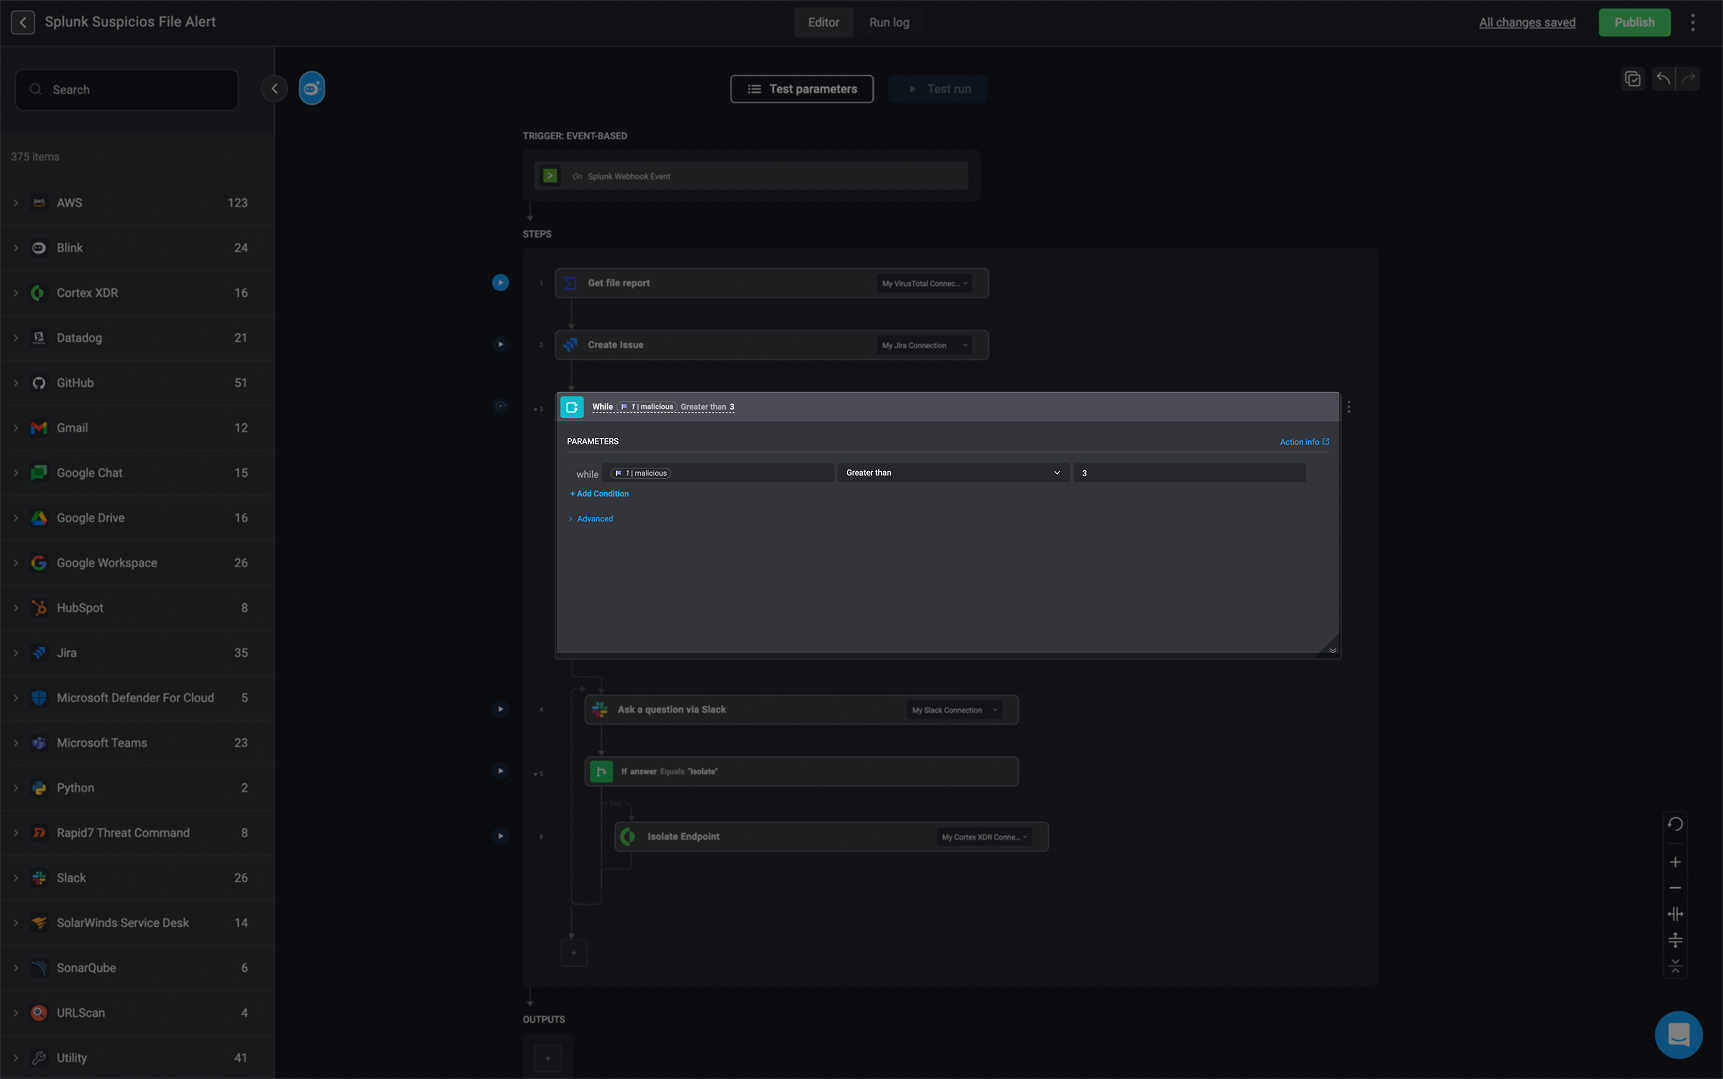Zoom in on the canvas
Image resolution: width=1723 pixels, height=1079 pixels.
coord(1676,862)
